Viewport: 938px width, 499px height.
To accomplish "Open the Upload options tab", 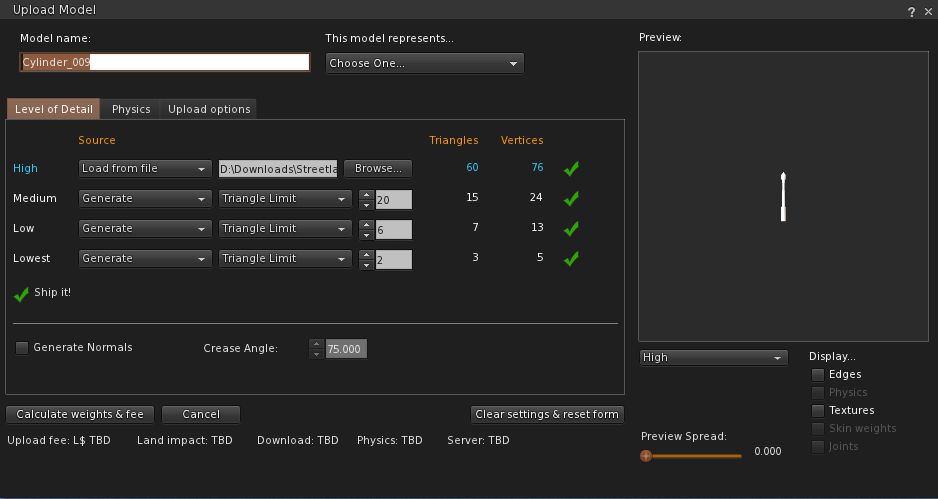I will tap(209, 109).
